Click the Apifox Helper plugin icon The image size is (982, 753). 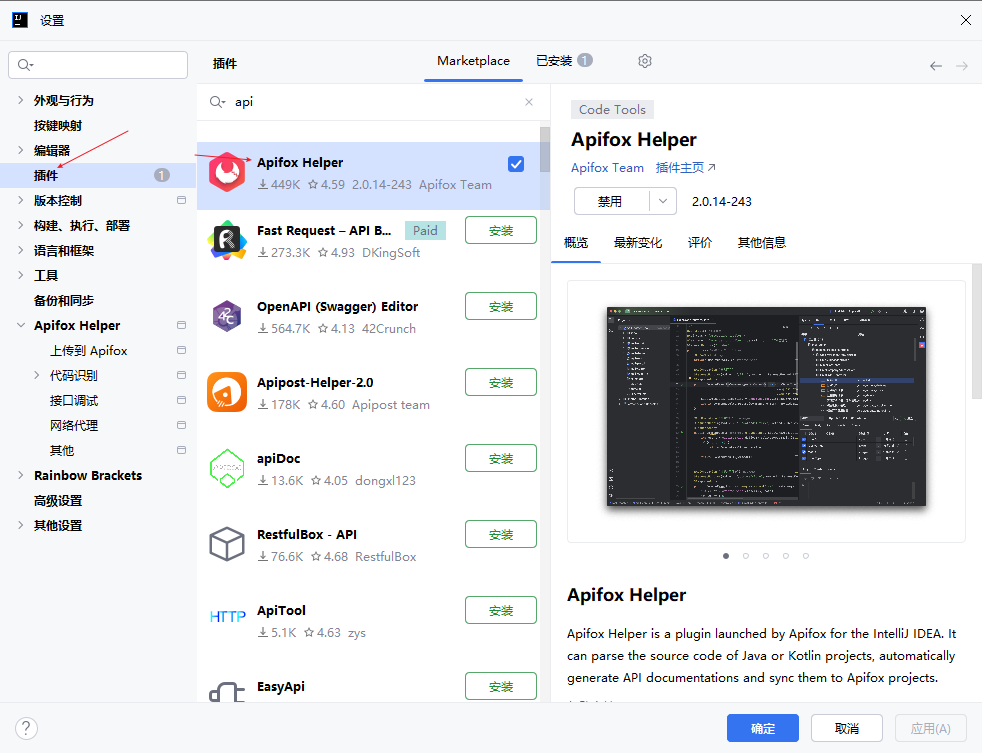(x=227, y=172)
